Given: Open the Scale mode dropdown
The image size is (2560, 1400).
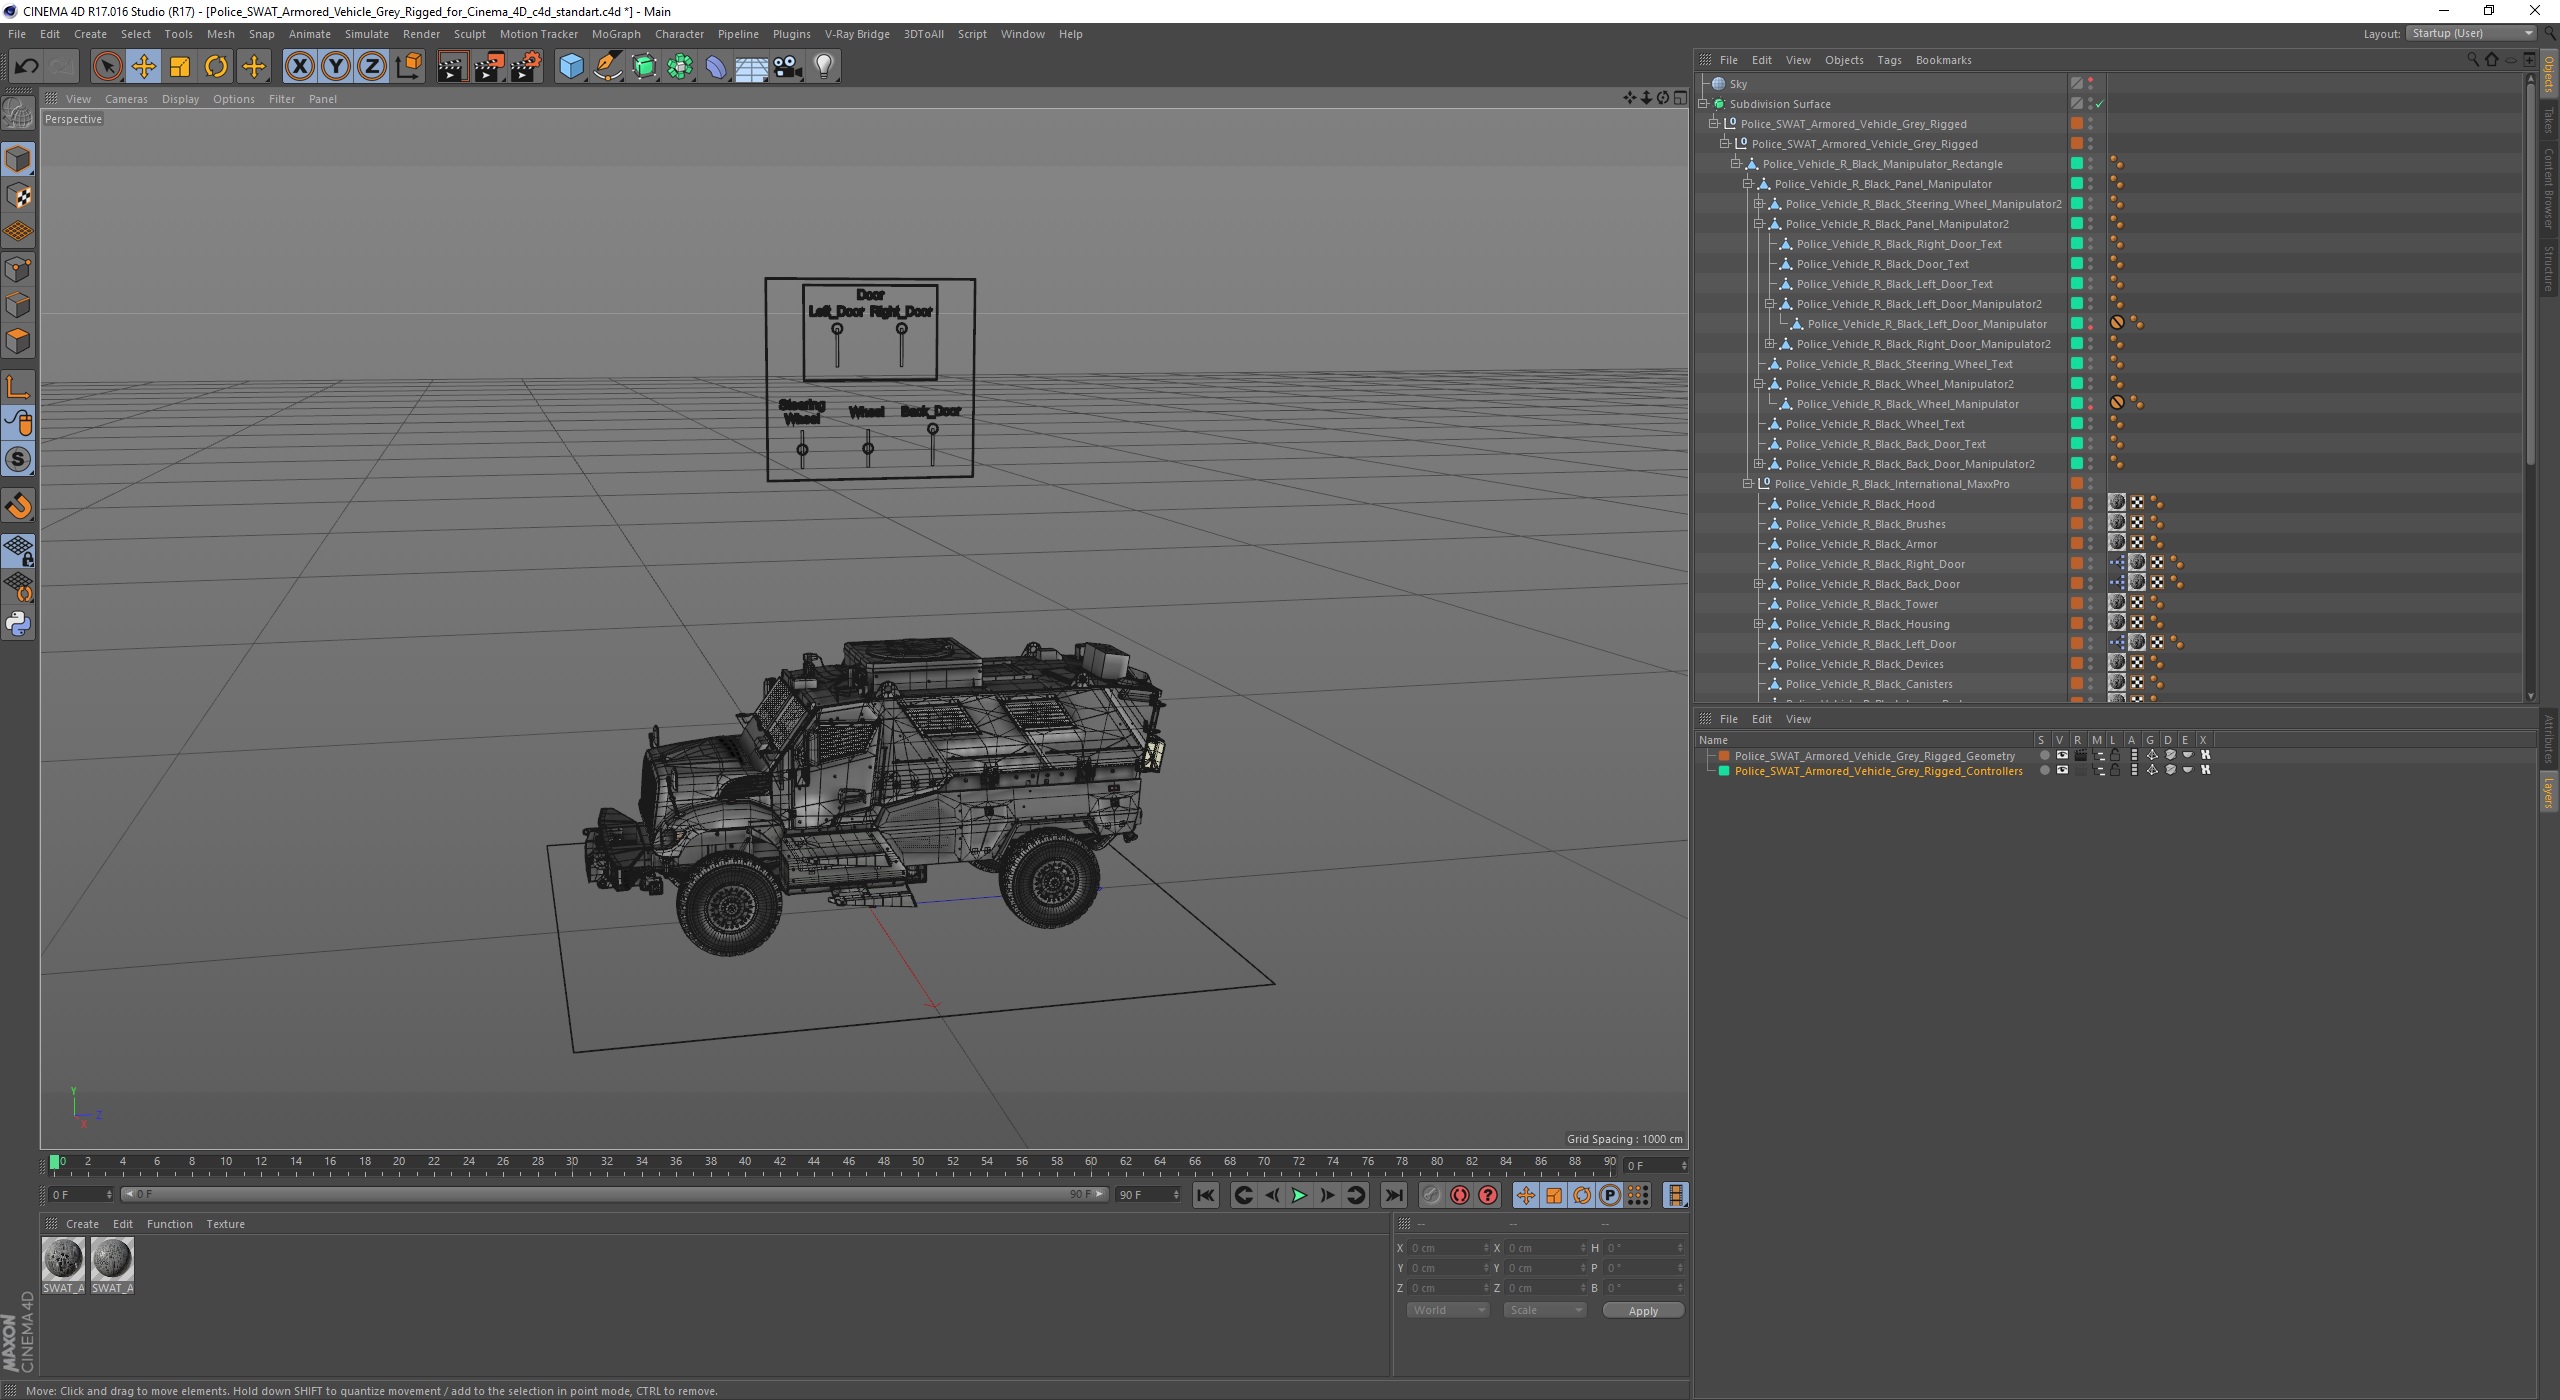Looking at the screenshot, I should (x=1544, y=1310).
